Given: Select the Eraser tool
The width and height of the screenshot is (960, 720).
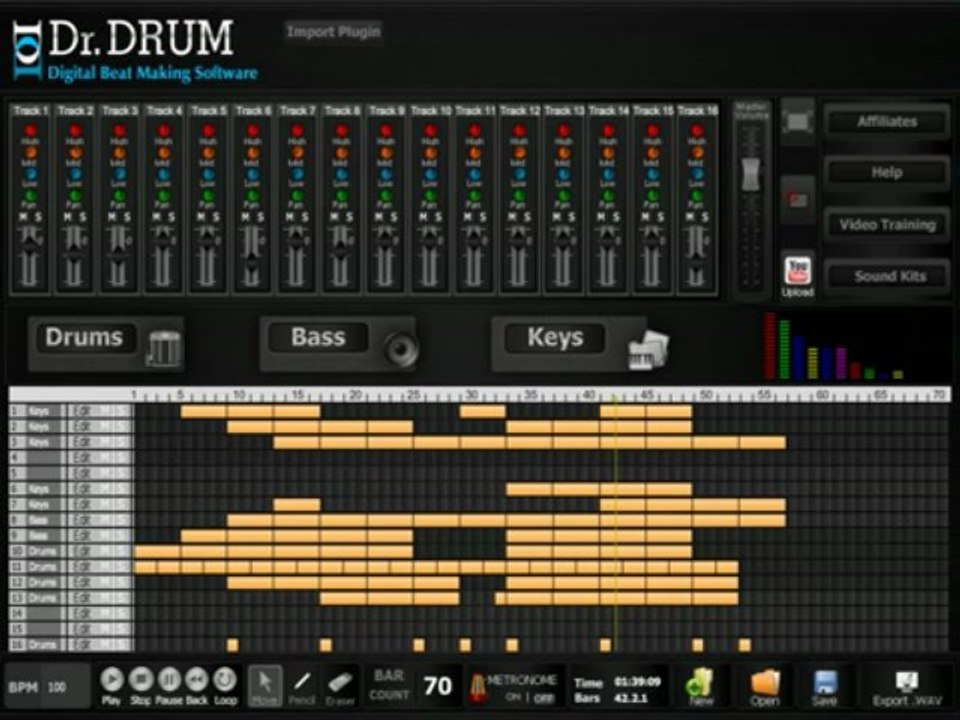Looking at the screenshot, I should [x=340, y=686].
